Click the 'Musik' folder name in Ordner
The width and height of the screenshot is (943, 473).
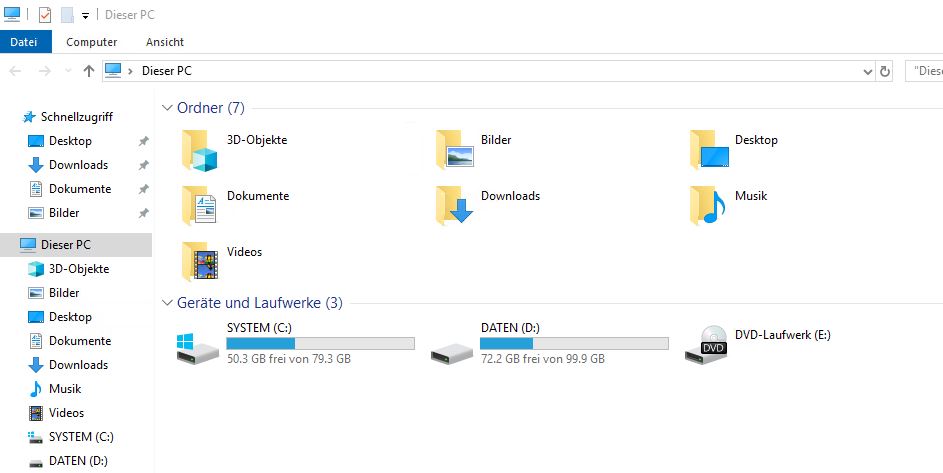click(x=751, y=196)
